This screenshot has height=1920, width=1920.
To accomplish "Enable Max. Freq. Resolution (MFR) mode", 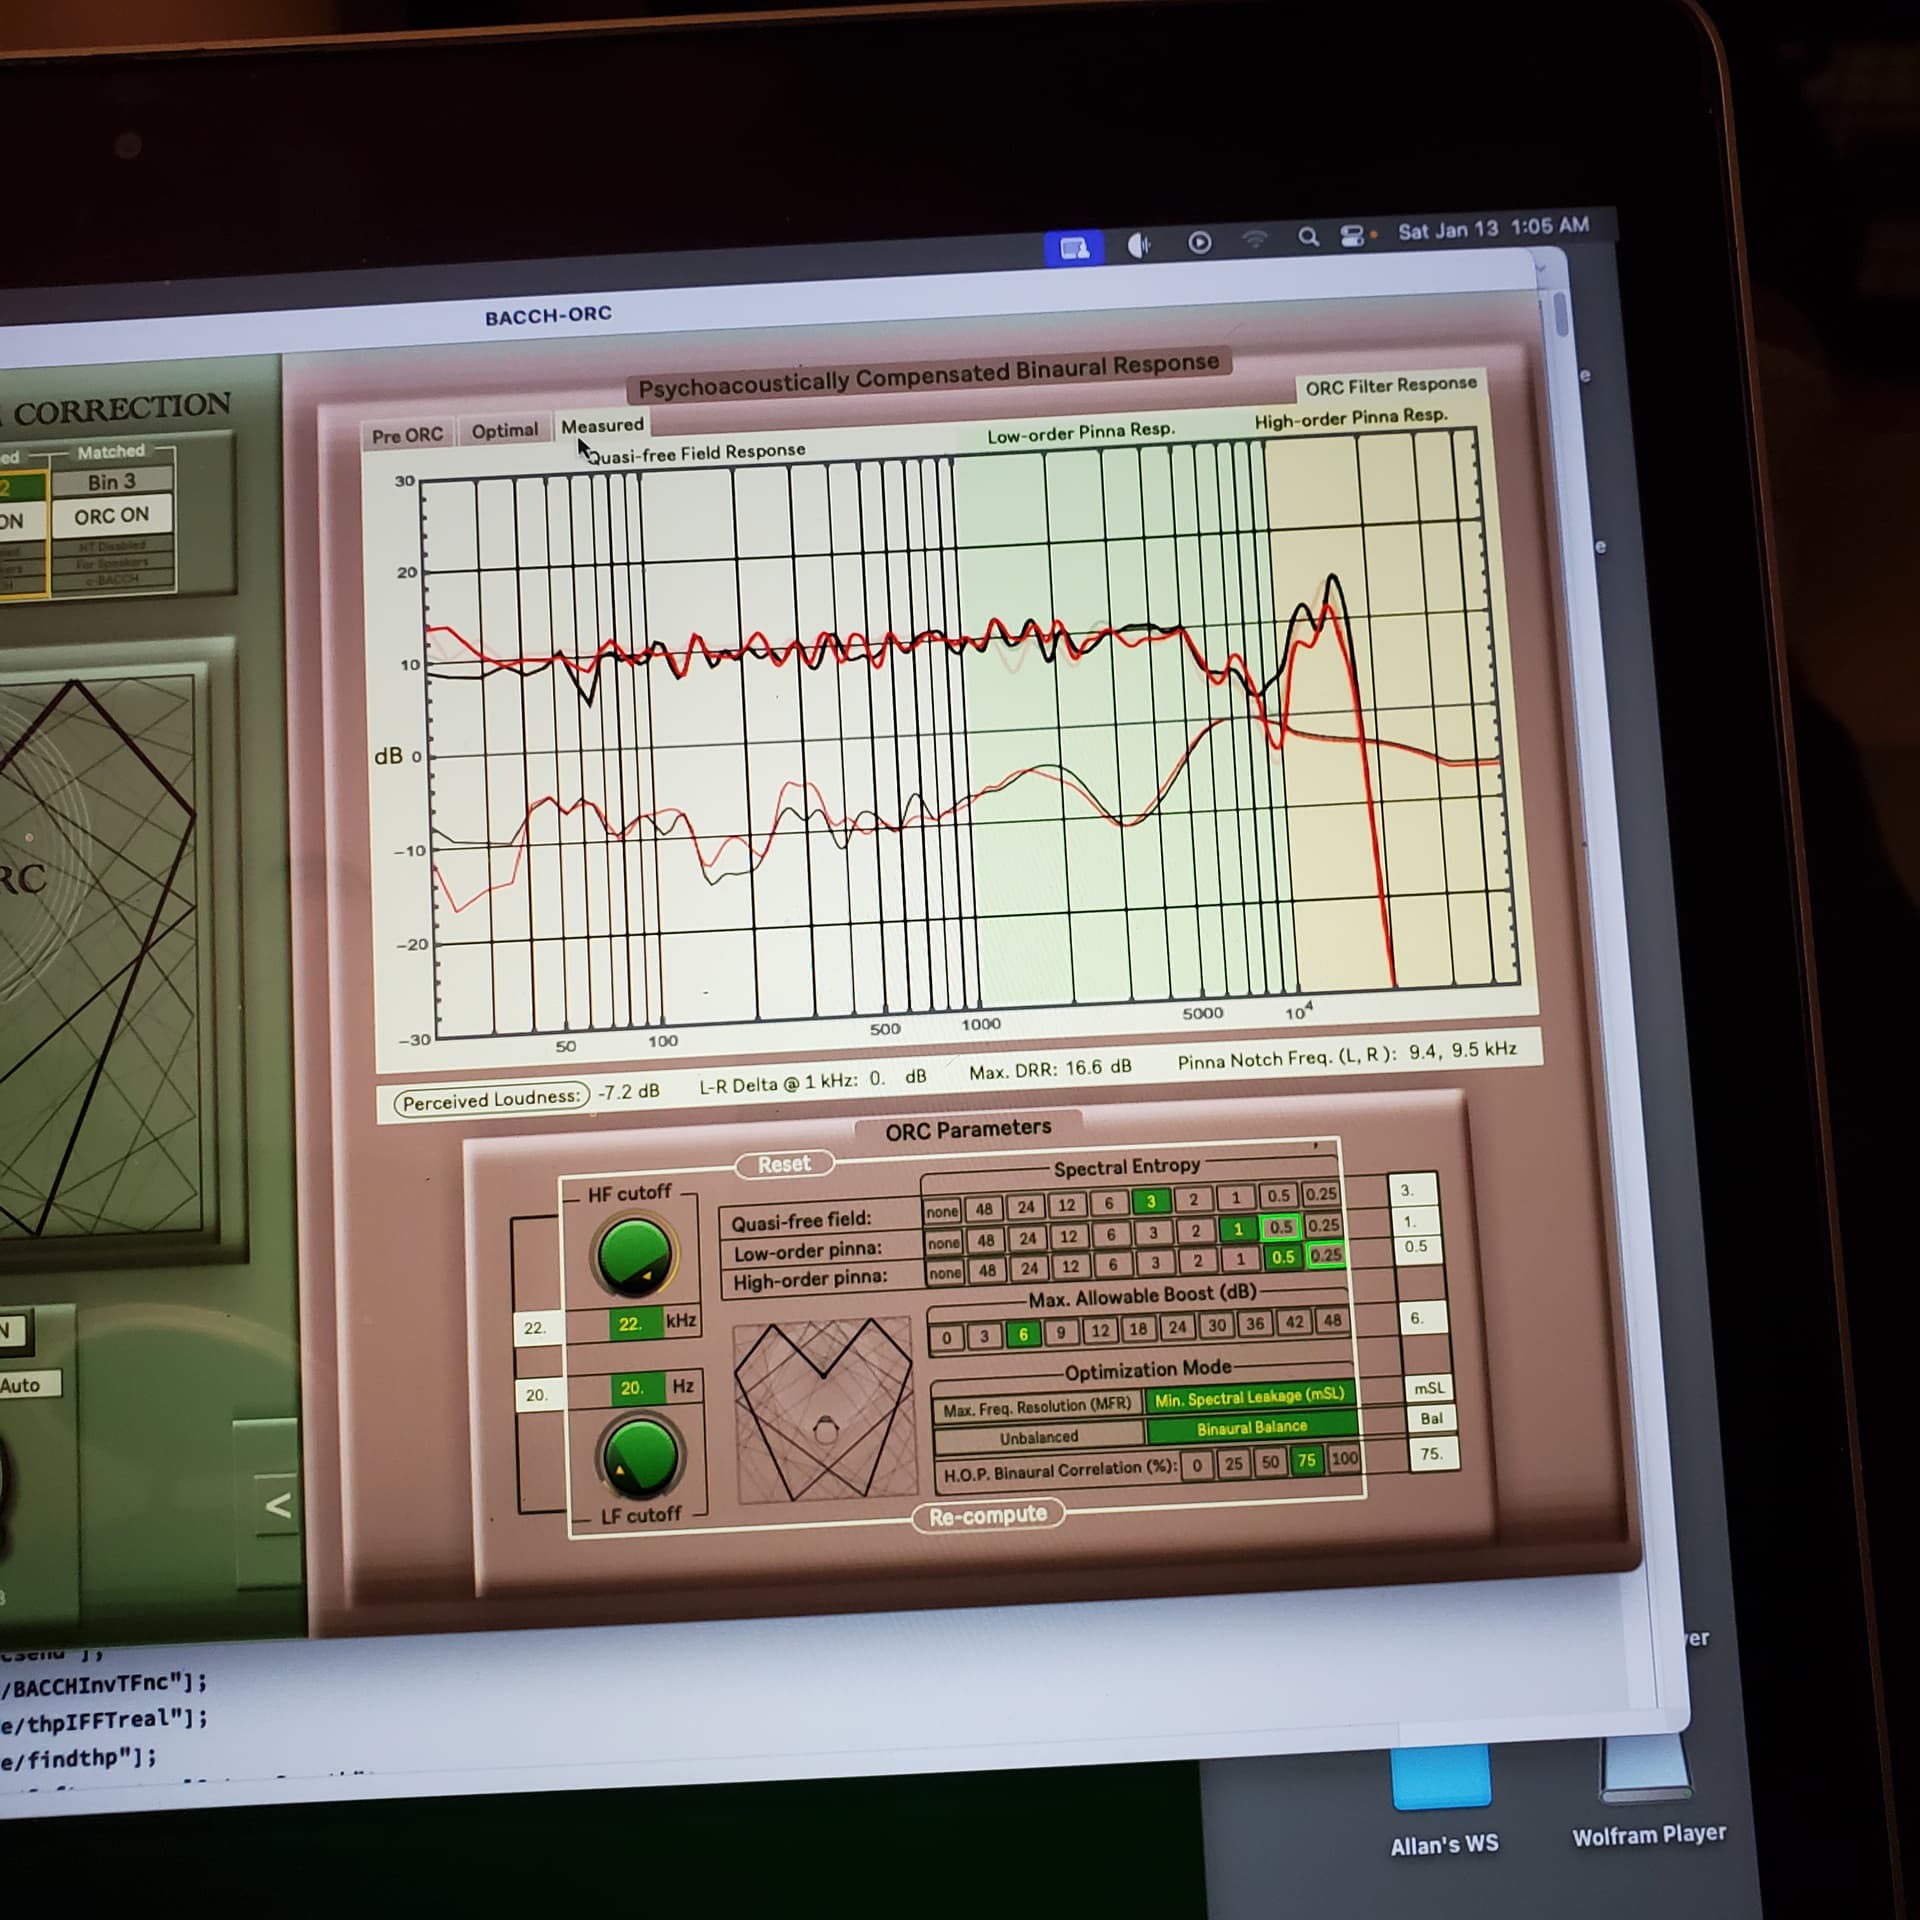I will (1037, 1406).
